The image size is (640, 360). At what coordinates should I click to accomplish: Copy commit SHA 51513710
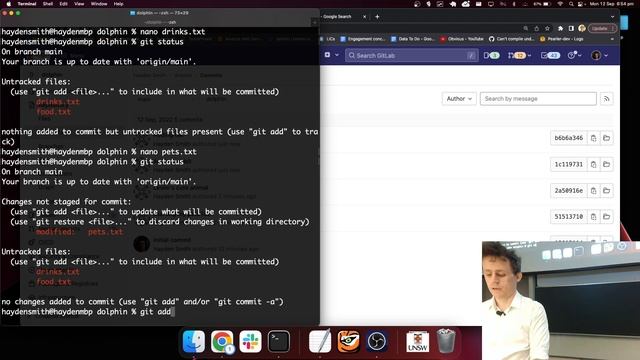[x=593, y=217]
